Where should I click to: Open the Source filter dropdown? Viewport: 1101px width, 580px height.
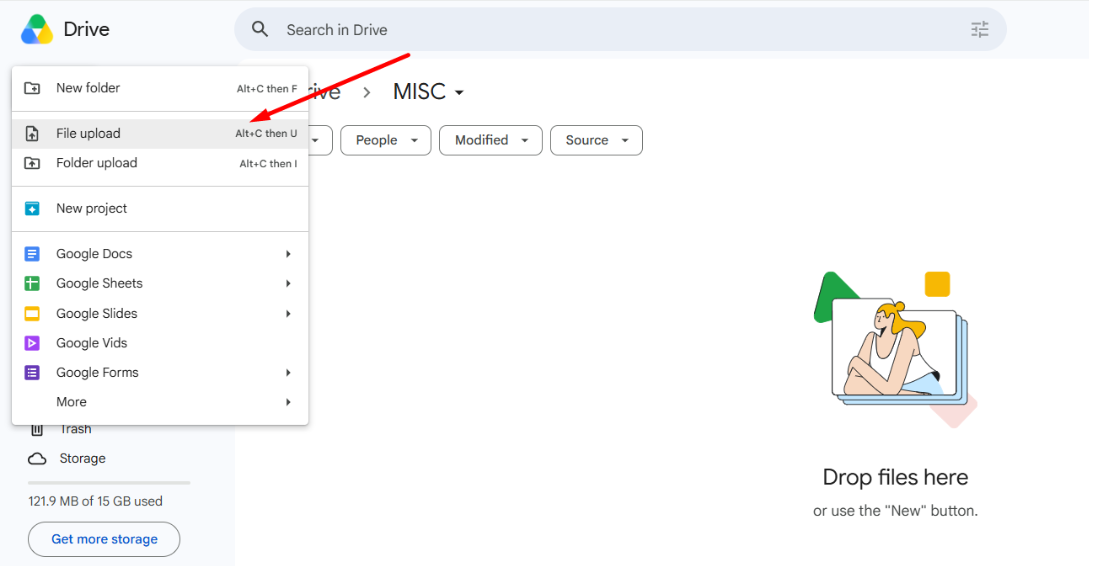tap(596, 140)
